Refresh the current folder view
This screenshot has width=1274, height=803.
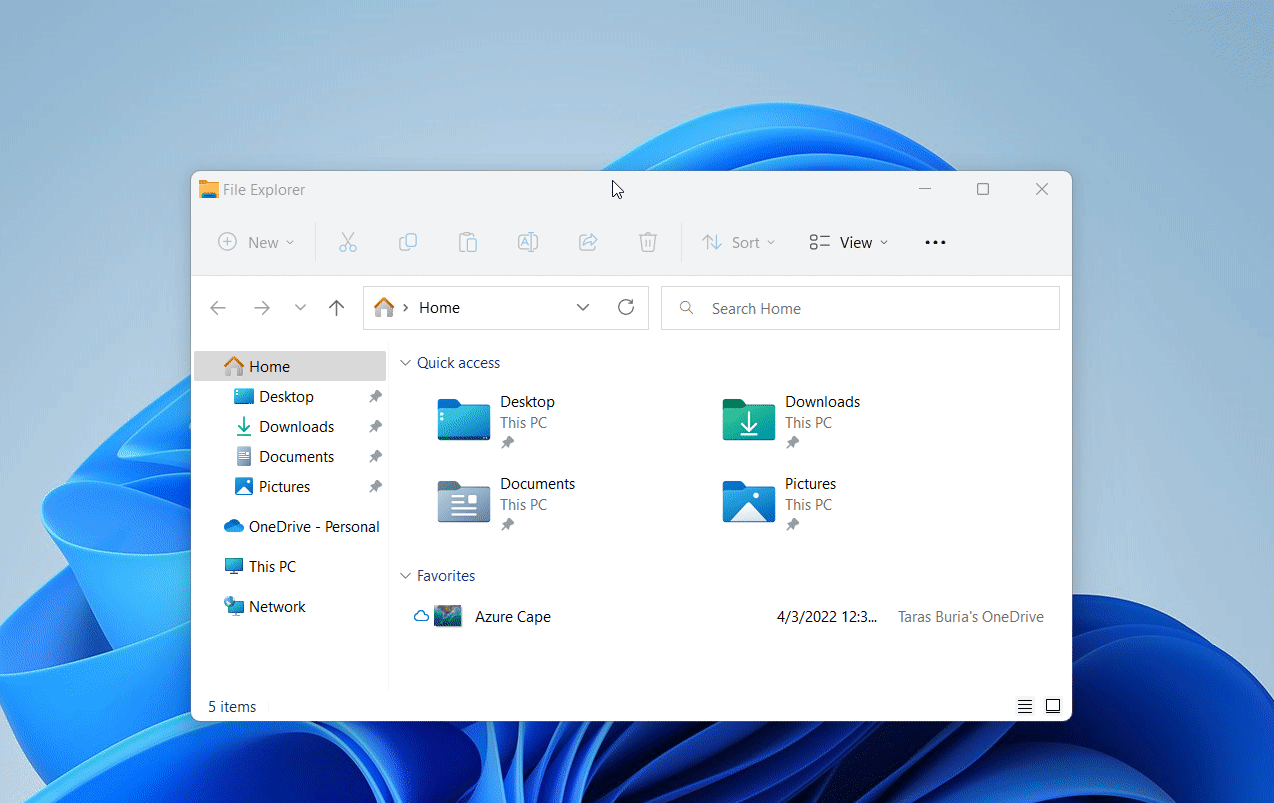pyautogui.click(x=626, y=307)
